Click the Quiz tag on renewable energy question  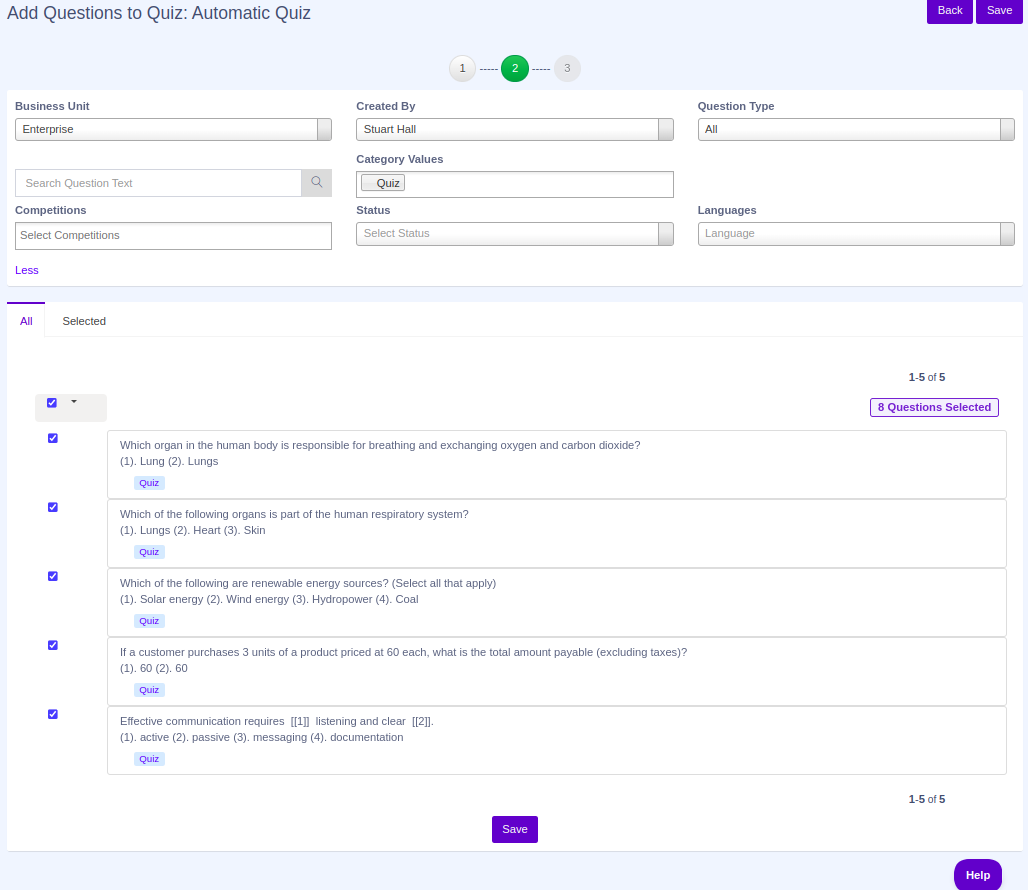pyautogui.click(x=149, y=621)
